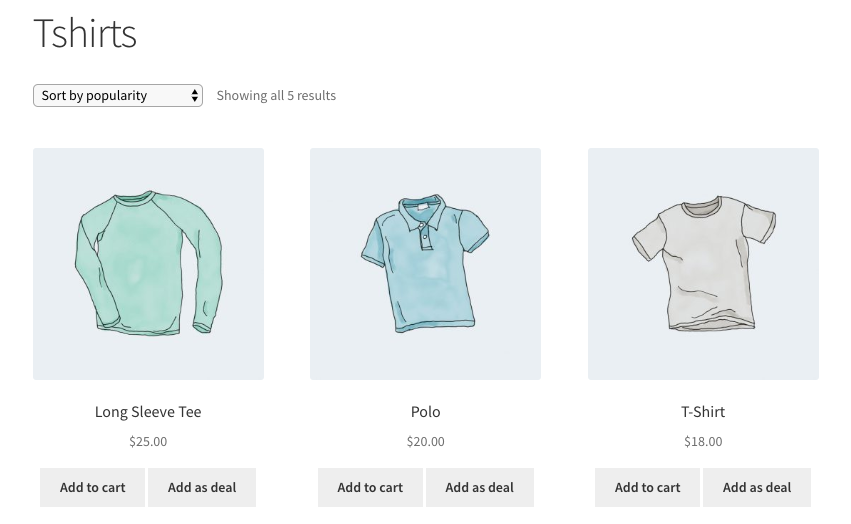Open the Sort by popularity dropdown
This screenshot has height=524, width=851.
(x=118, y=96)
